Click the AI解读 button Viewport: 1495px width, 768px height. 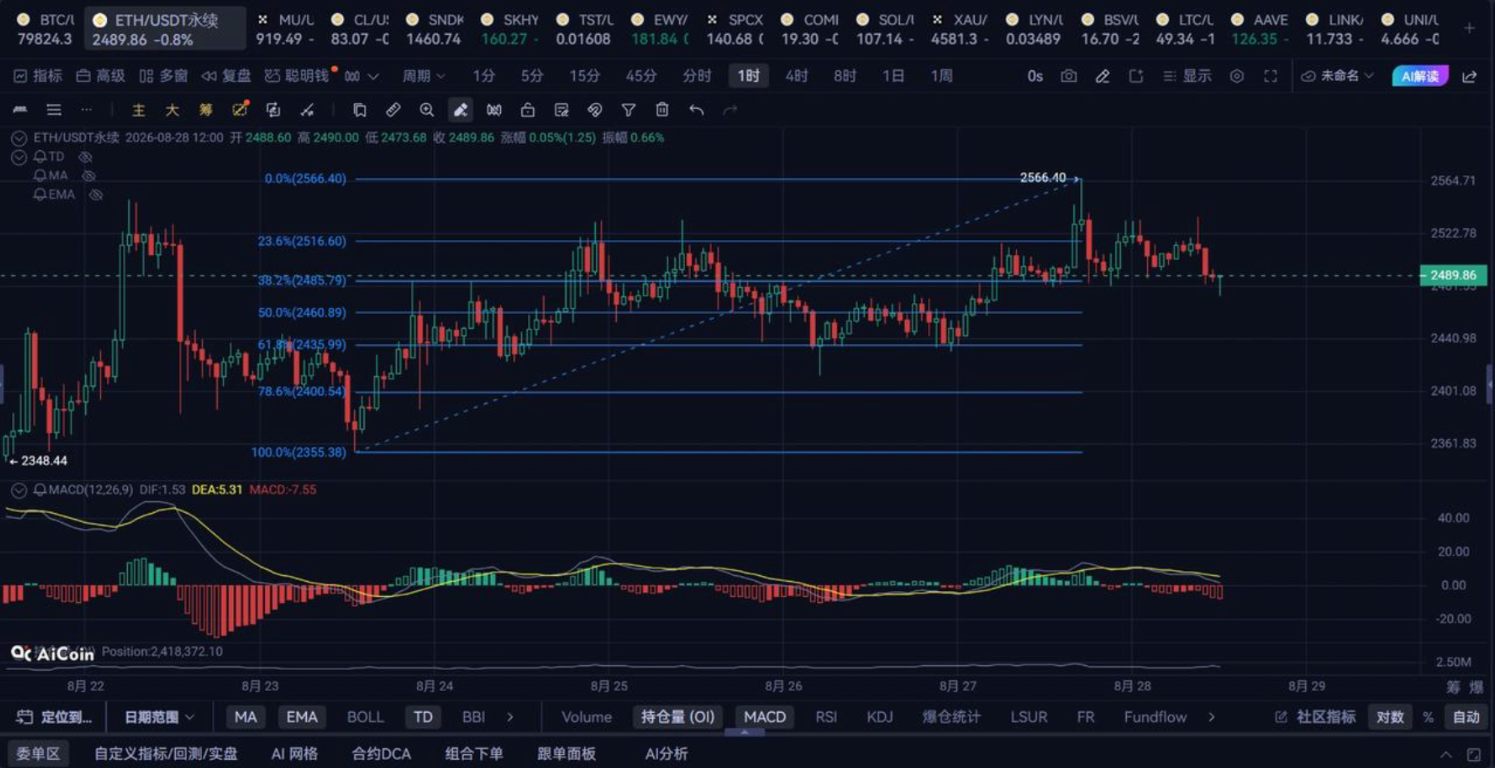(x=1419, y=76)
